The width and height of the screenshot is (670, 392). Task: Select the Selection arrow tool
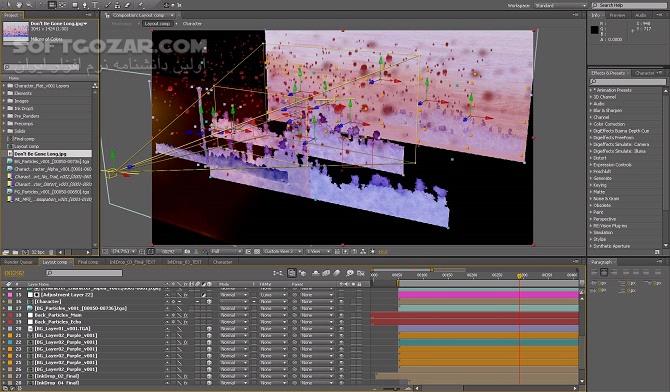click(x=9, y=5)
